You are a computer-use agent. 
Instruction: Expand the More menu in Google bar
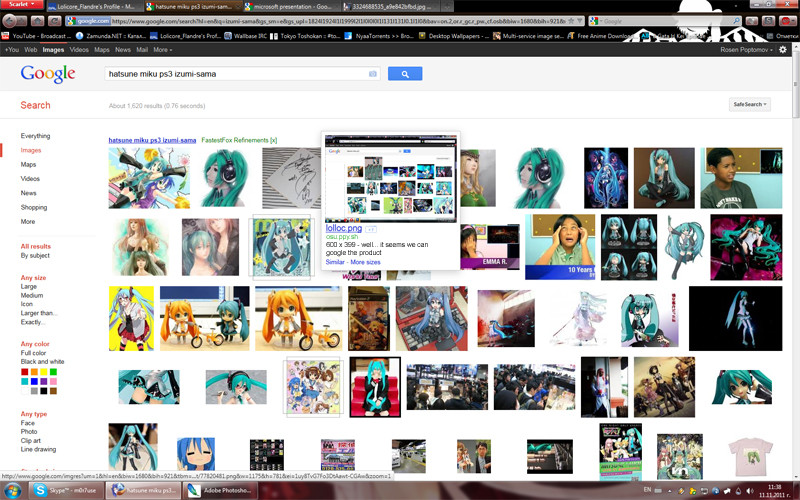click(163, 49)
